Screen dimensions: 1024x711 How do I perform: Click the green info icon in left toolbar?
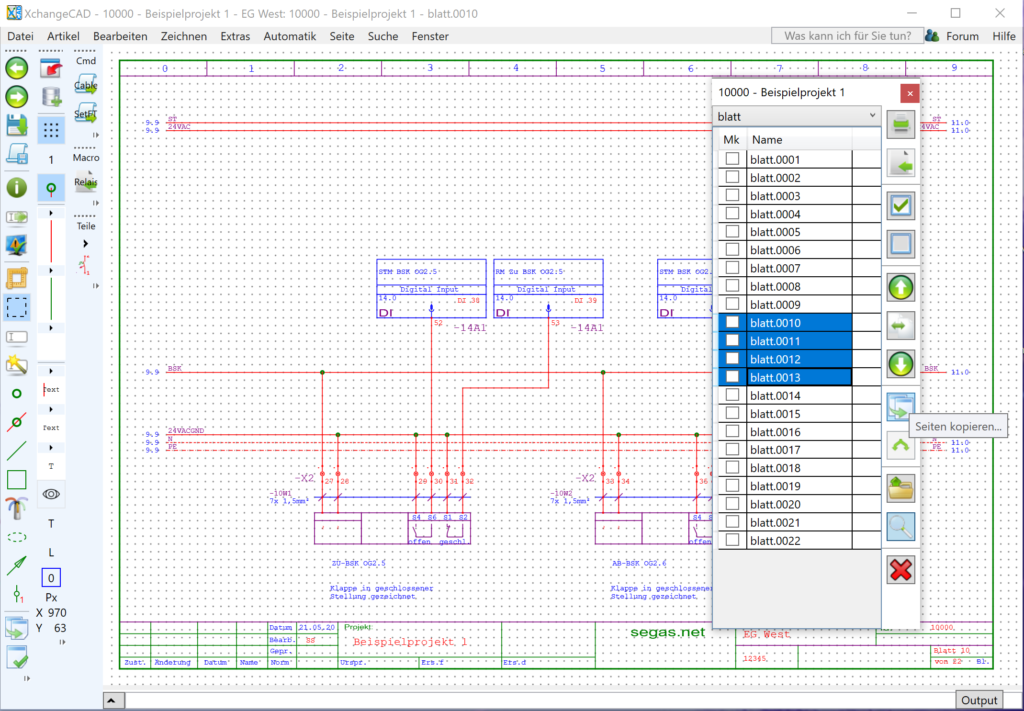point(17,187)
